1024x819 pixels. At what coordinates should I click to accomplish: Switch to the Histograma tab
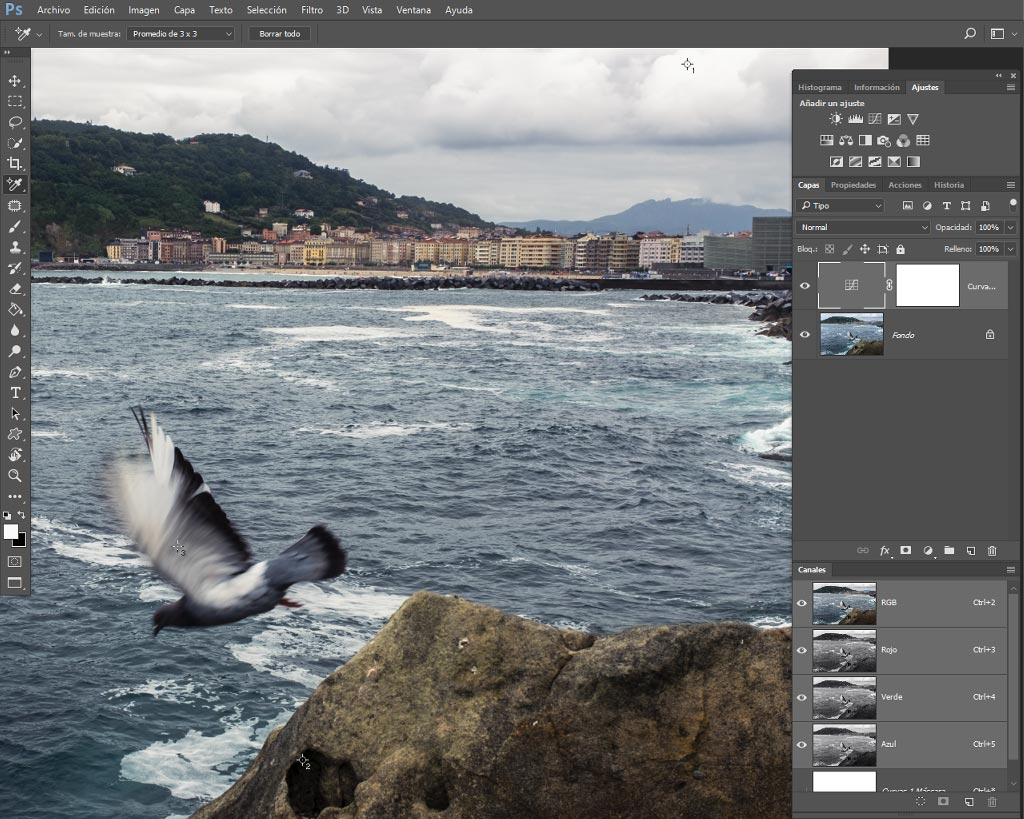(x=820, y=87)
